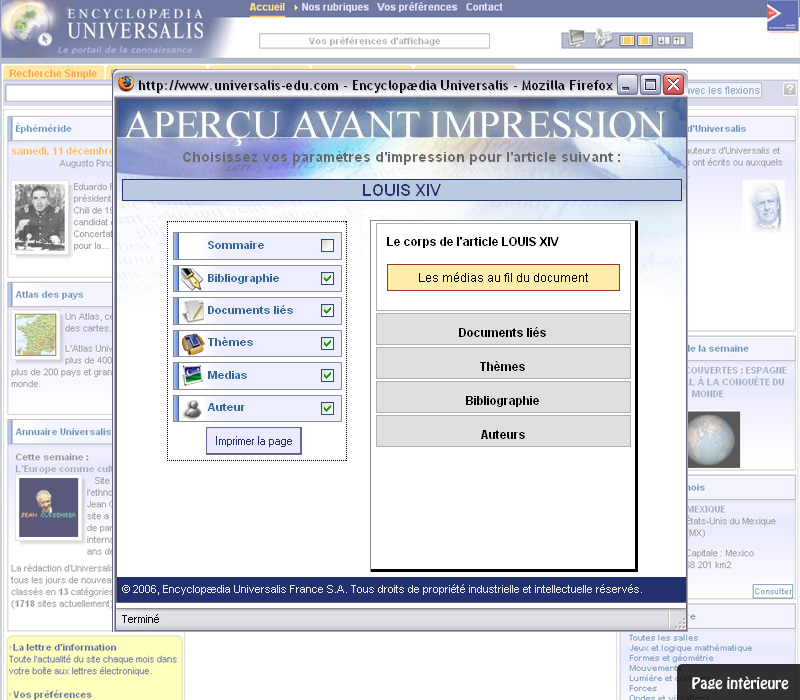Click the music and camera media icon
800x700 pixels.
(x=603, y=38)
